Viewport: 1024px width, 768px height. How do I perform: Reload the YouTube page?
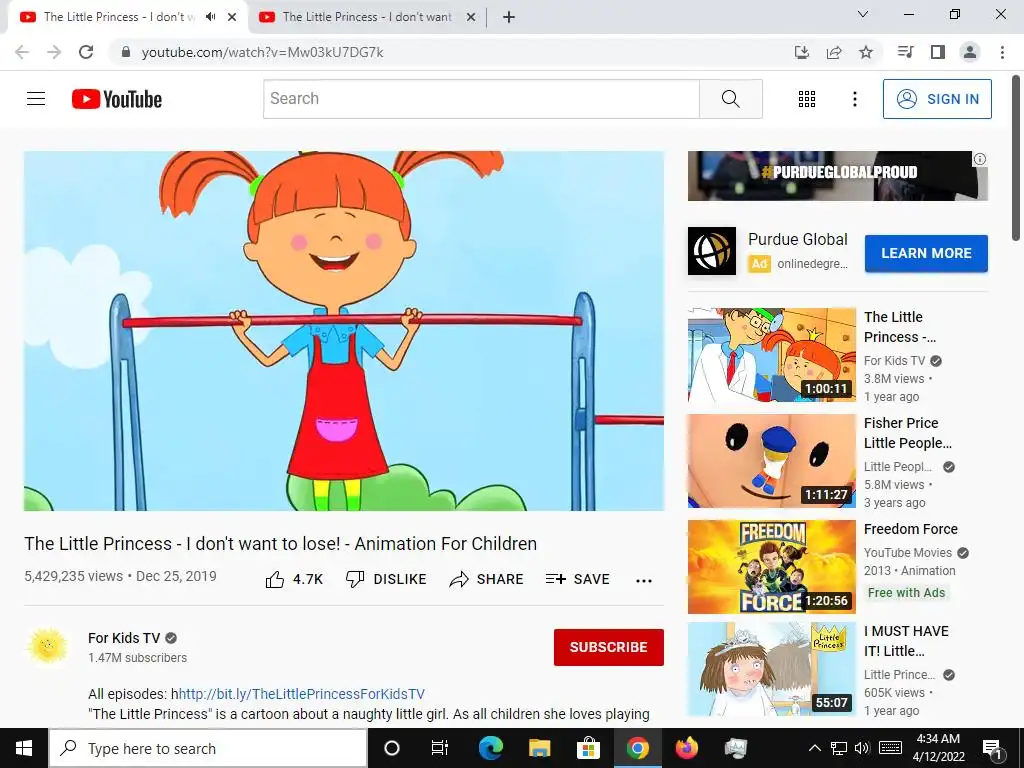click(86, 52)
